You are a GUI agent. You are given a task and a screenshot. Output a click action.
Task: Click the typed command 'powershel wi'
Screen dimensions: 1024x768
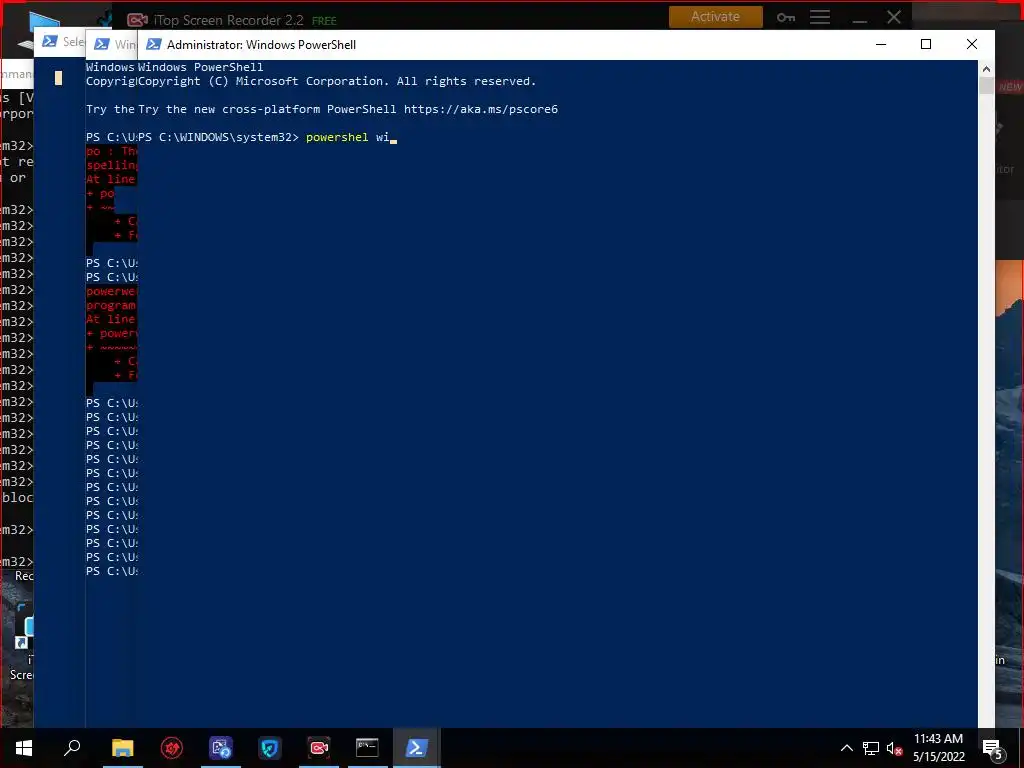coord(347,137)
